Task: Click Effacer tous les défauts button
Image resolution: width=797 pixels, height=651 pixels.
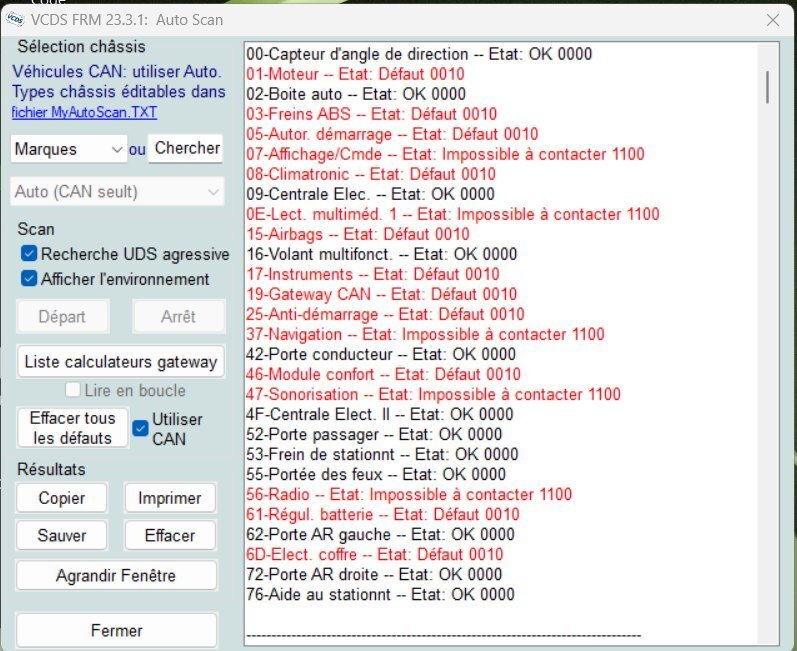Action: click(x=72, y=428)
